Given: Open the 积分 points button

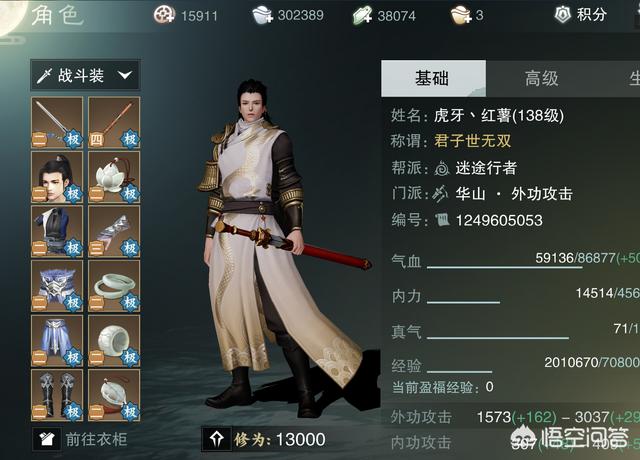Looking at the screenshot, I should click(x=580, y=15).
